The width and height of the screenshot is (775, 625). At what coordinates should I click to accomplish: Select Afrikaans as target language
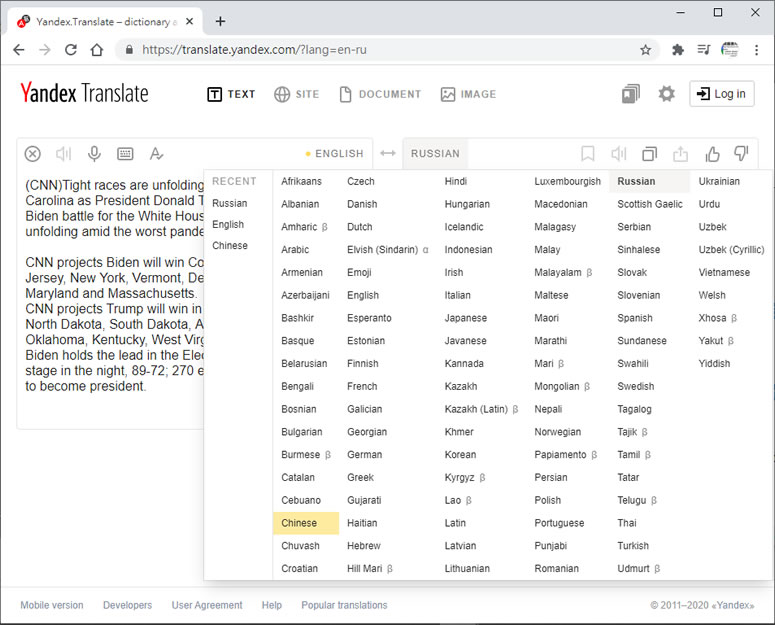tap(301, 181)
